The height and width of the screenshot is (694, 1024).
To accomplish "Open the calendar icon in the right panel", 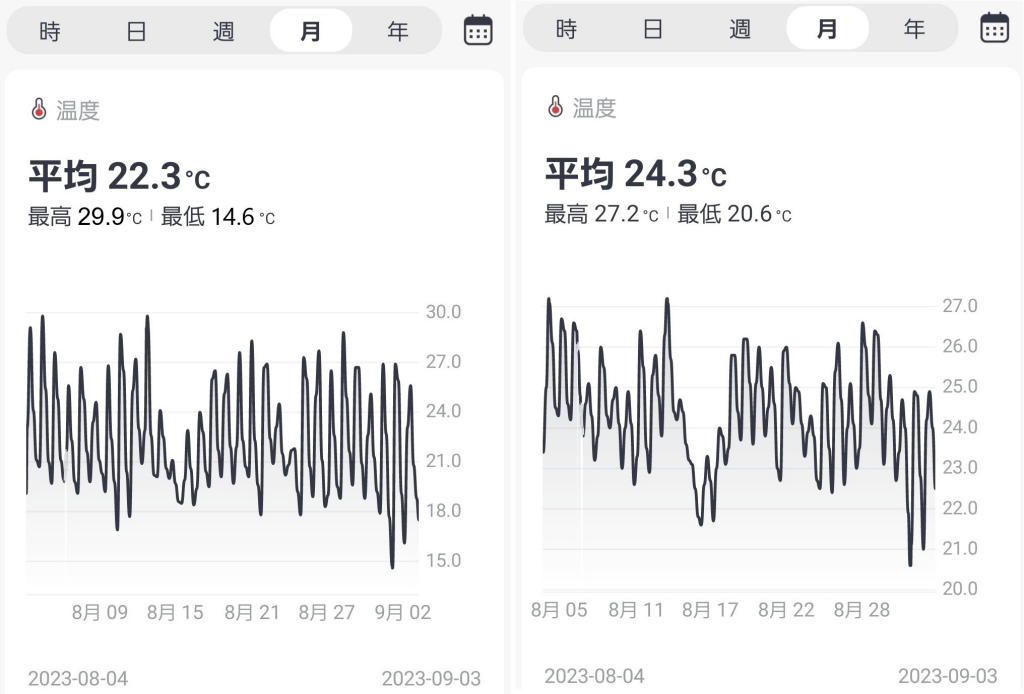I will (994, 28).
